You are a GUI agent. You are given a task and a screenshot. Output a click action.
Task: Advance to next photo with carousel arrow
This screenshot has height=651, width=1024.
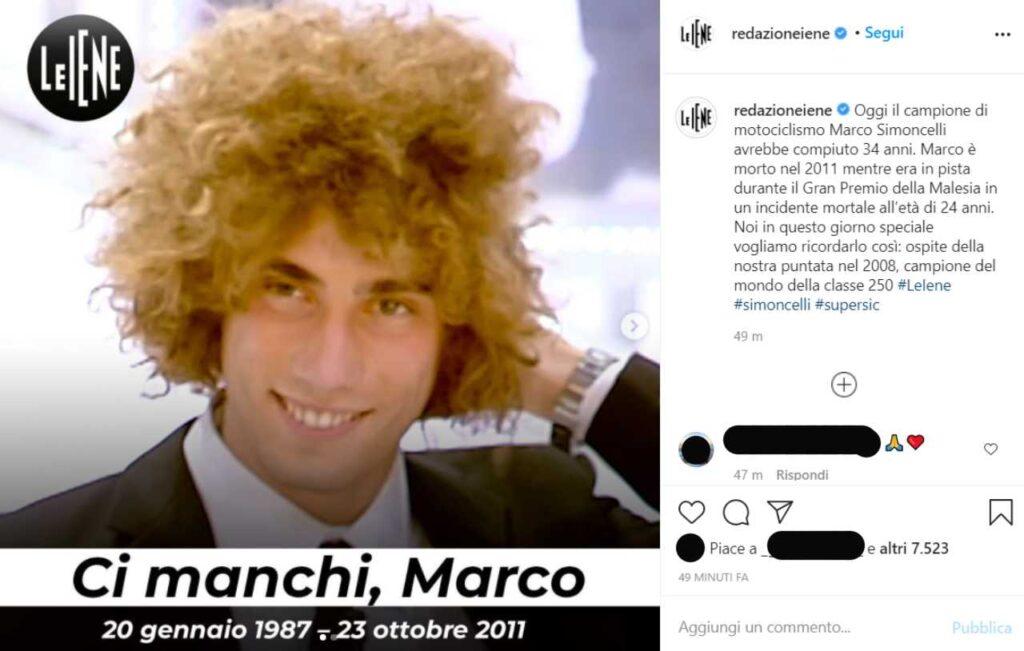point(633,325)
